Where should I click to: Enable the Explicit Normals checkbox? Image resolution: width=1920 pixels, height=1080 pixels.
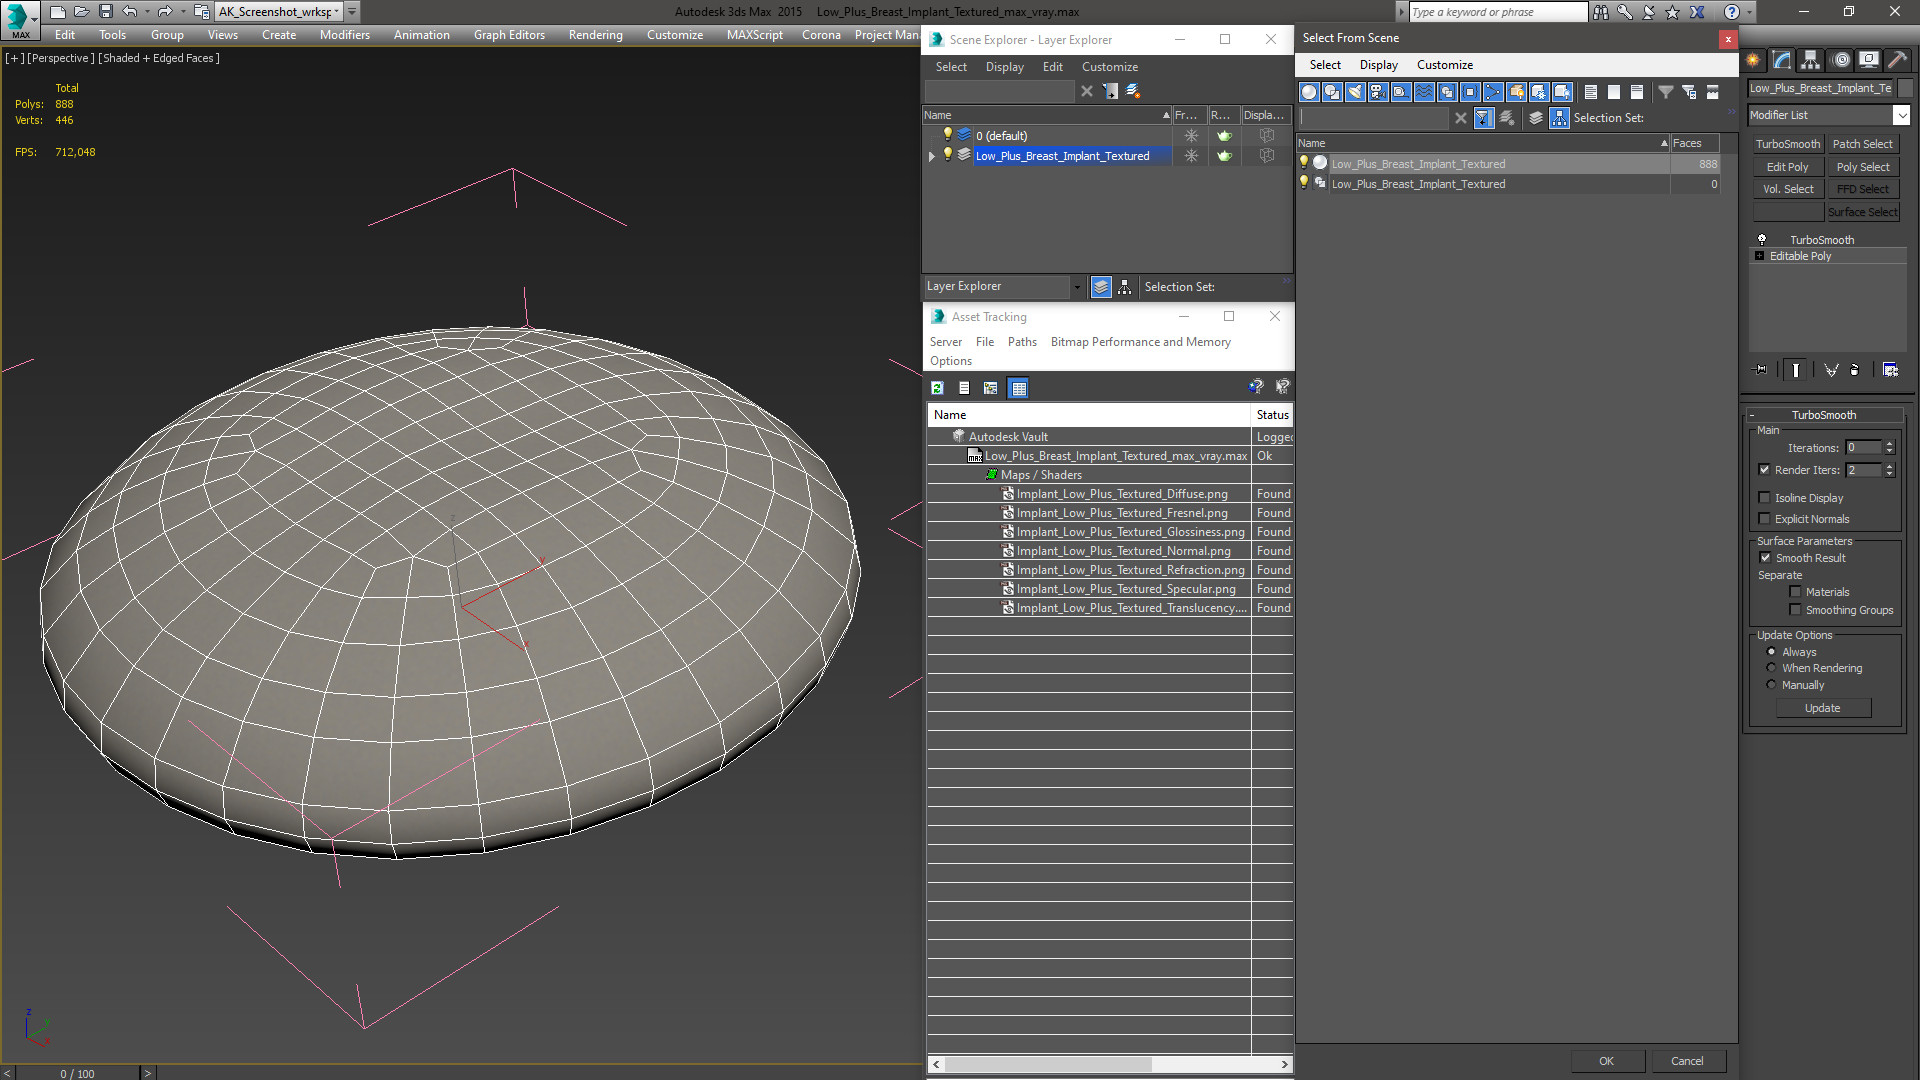[x=1765, y=519]
